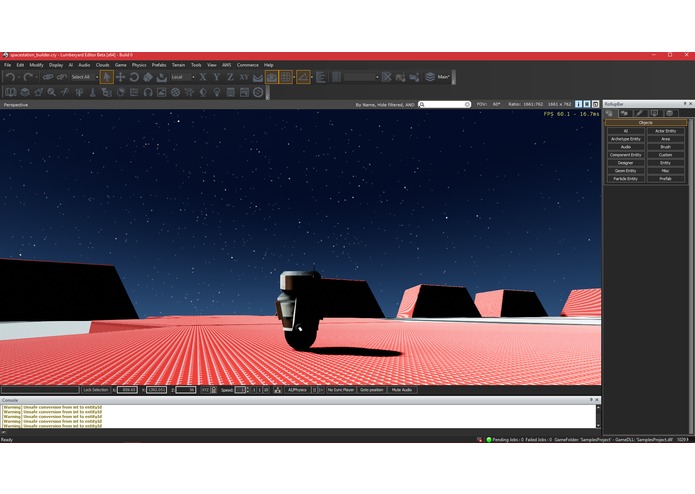Open grid snap size dropdown arrow
The image size is (695, 494).
coord(294,78)
